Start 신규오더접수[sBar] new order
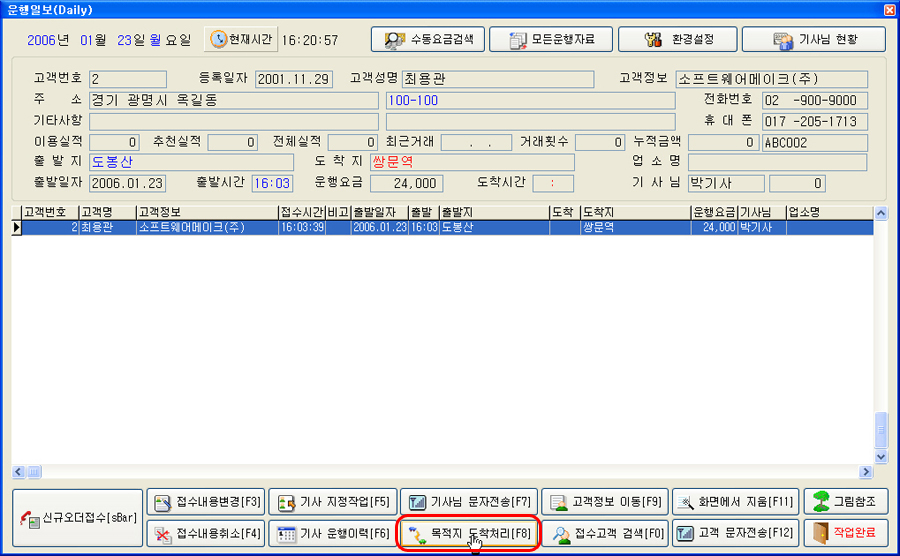900x556 pixels. pyautogui.click(x=77, y=518)
